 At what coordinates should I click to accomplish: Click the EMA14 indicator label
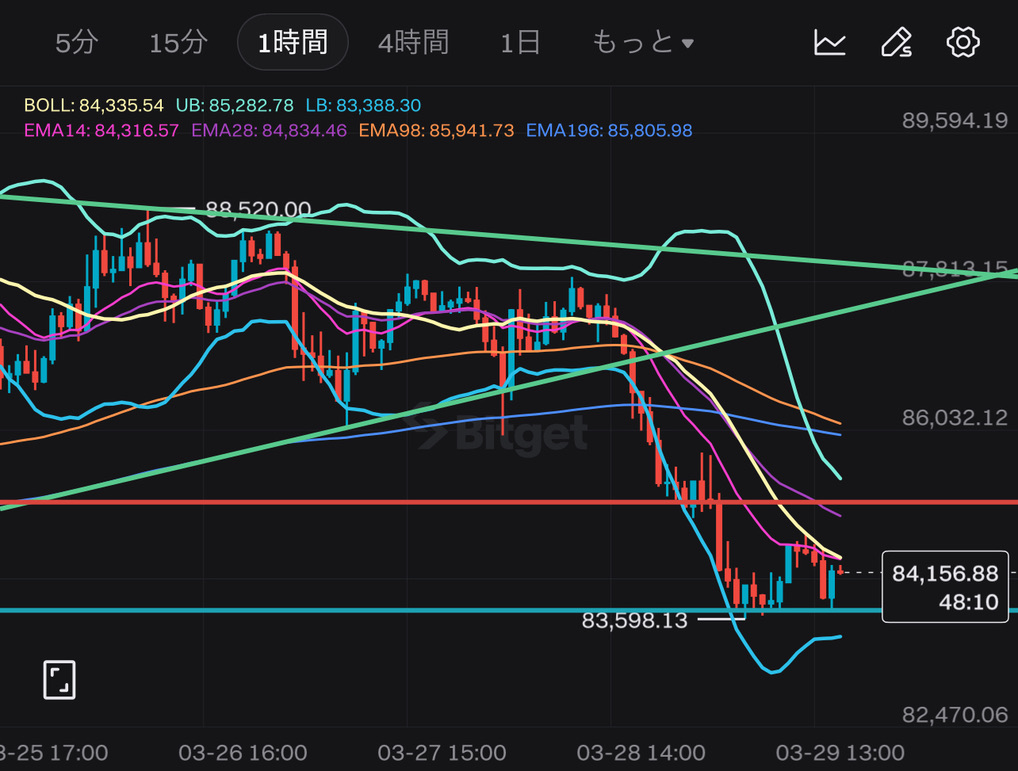101,130
